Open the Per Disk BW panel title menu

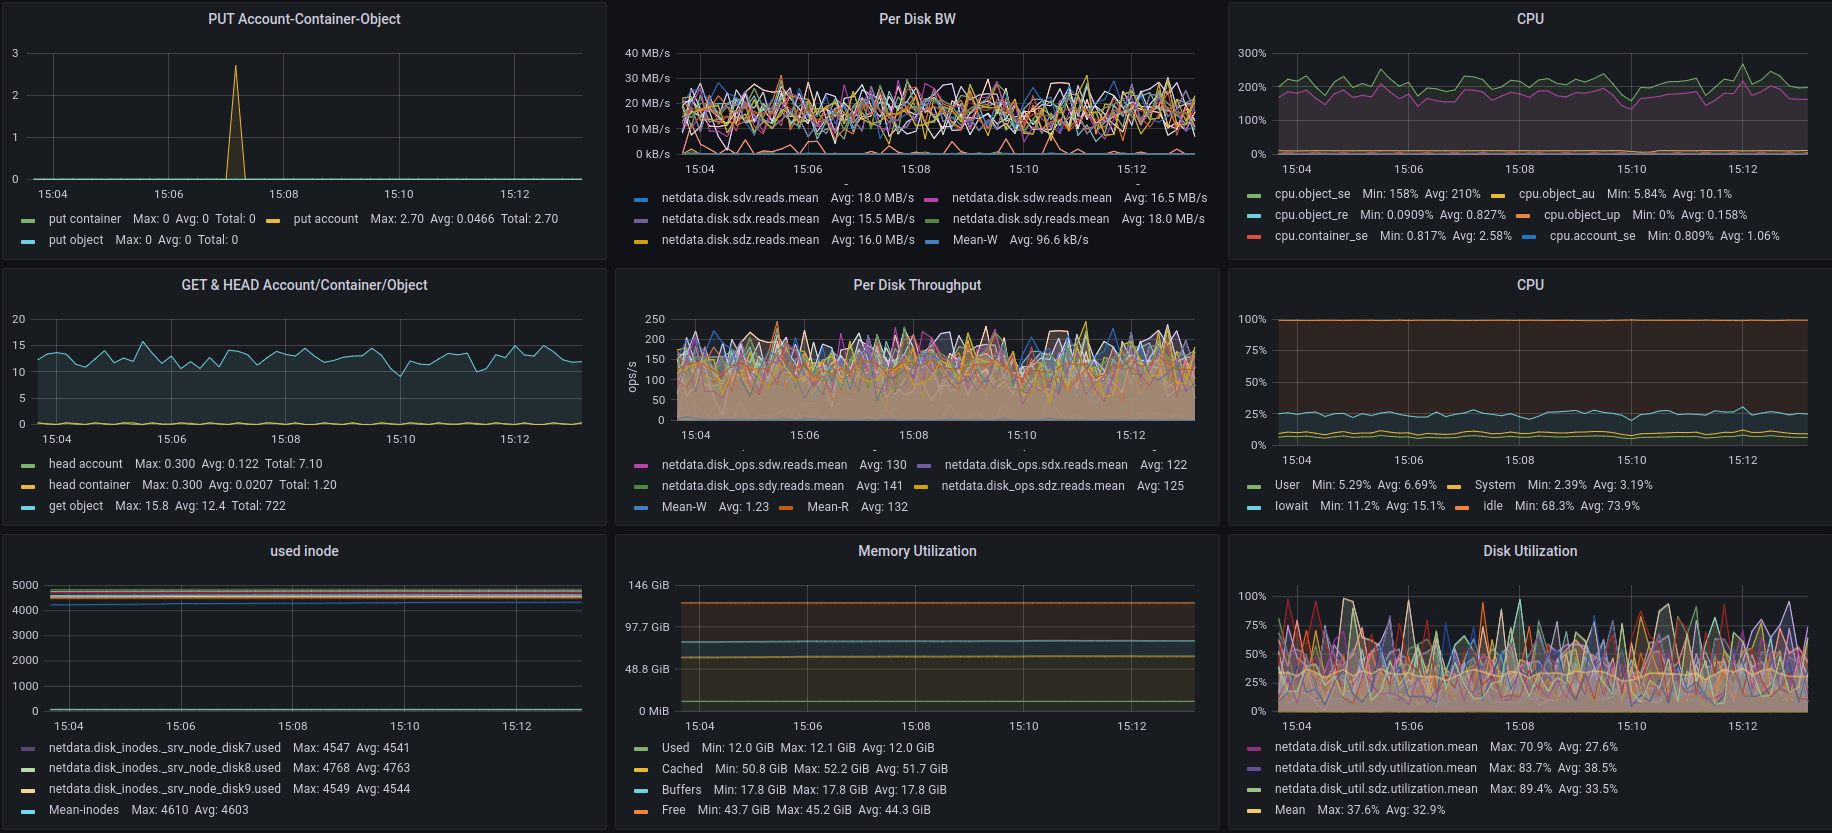click(x=917, y=19)
